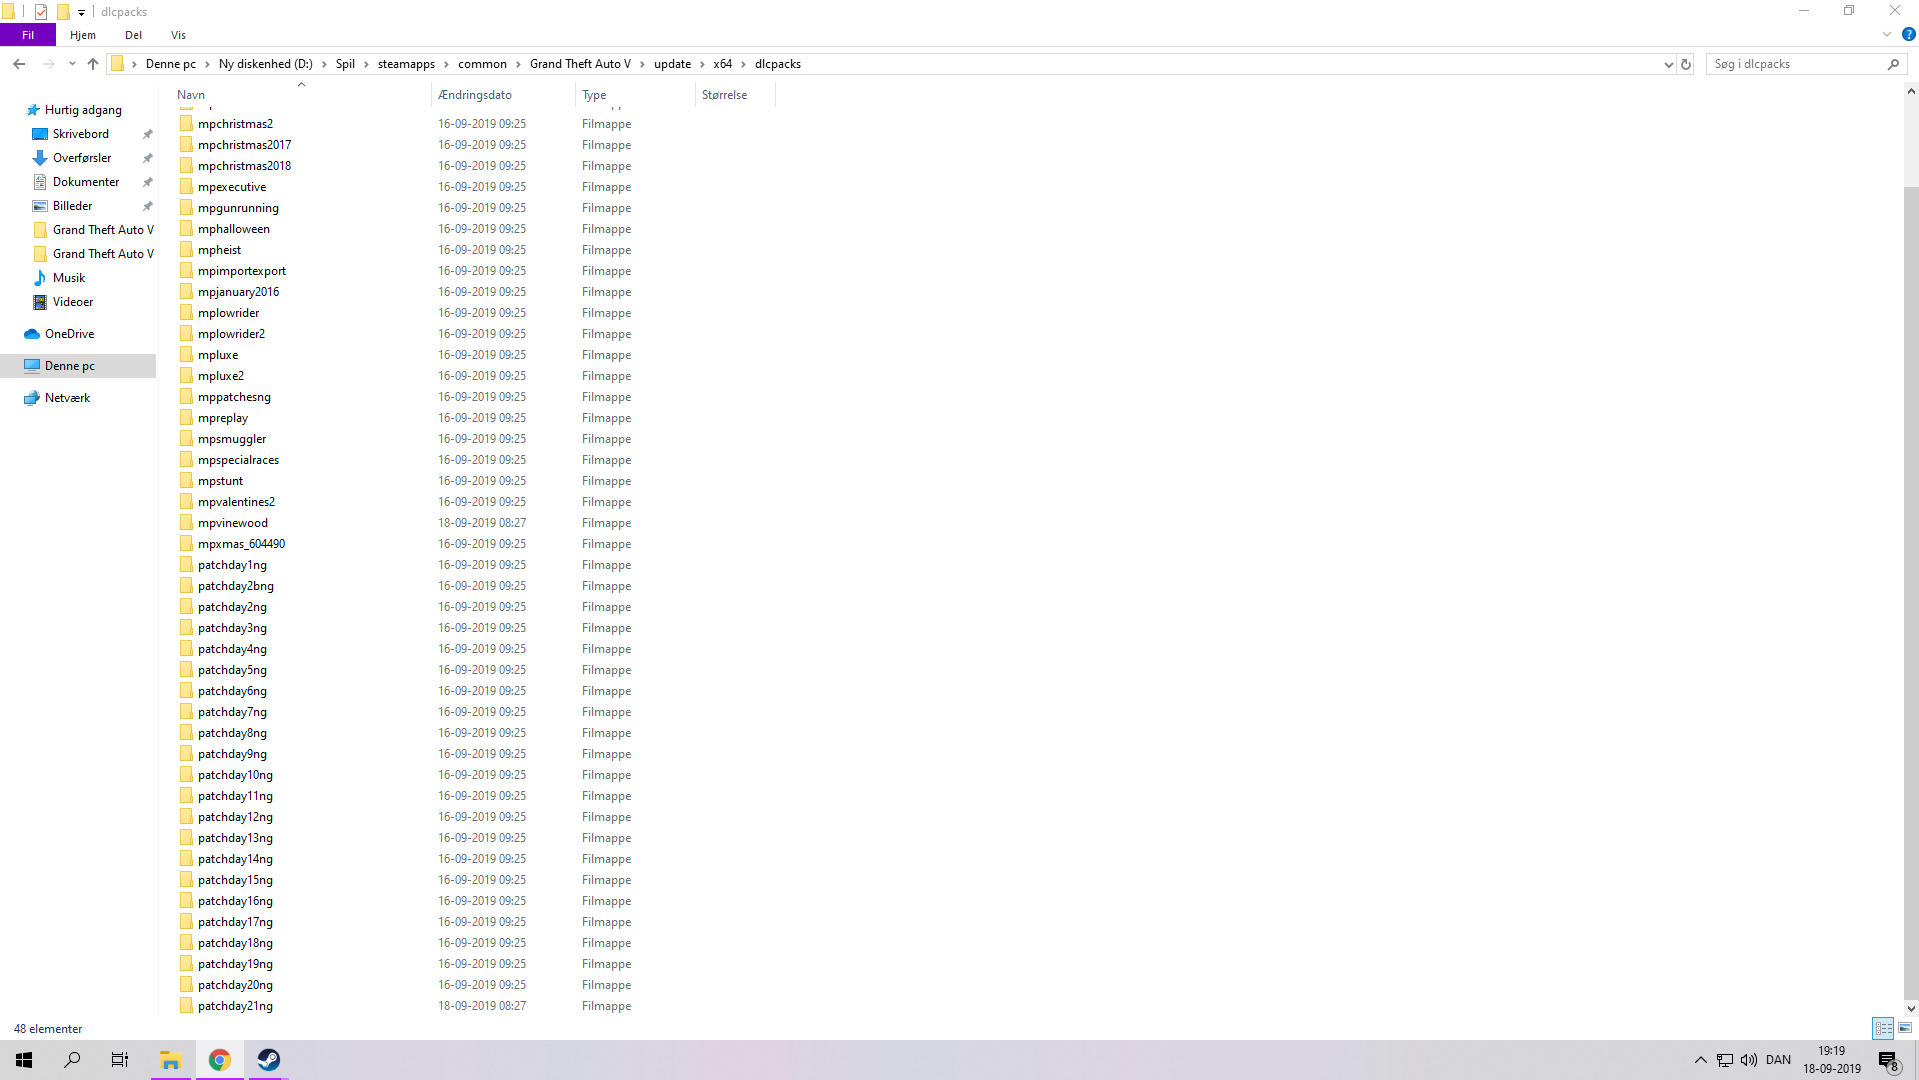Screen dimensions: 1919x1080
Task: Open Musik in the navigation pane
Action: pos(69,278)
